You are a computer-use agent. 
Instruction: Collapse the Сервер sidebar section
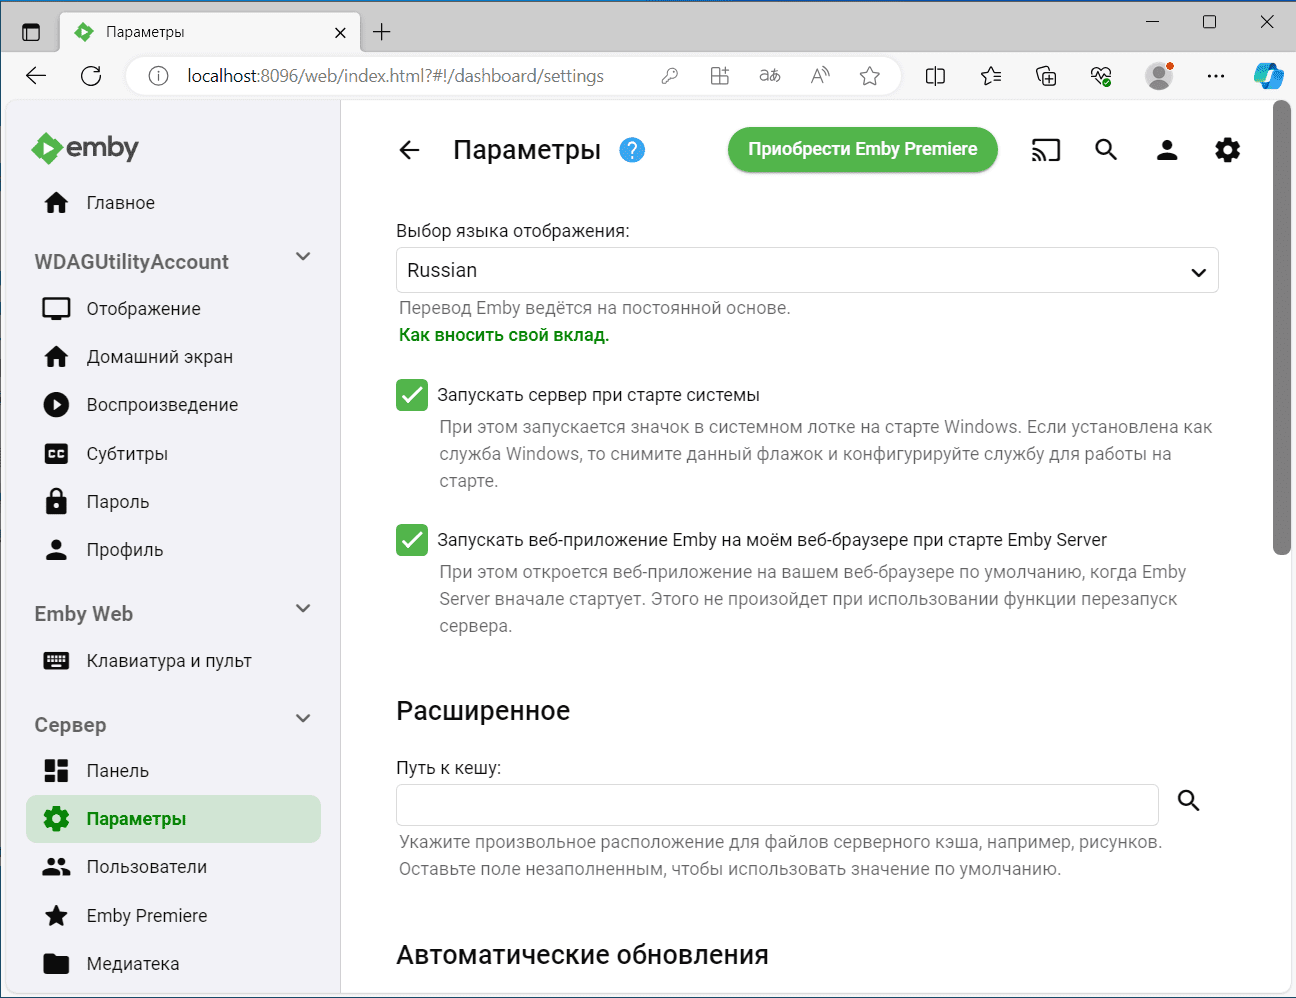pyautogui.click(x=303, y=719)
